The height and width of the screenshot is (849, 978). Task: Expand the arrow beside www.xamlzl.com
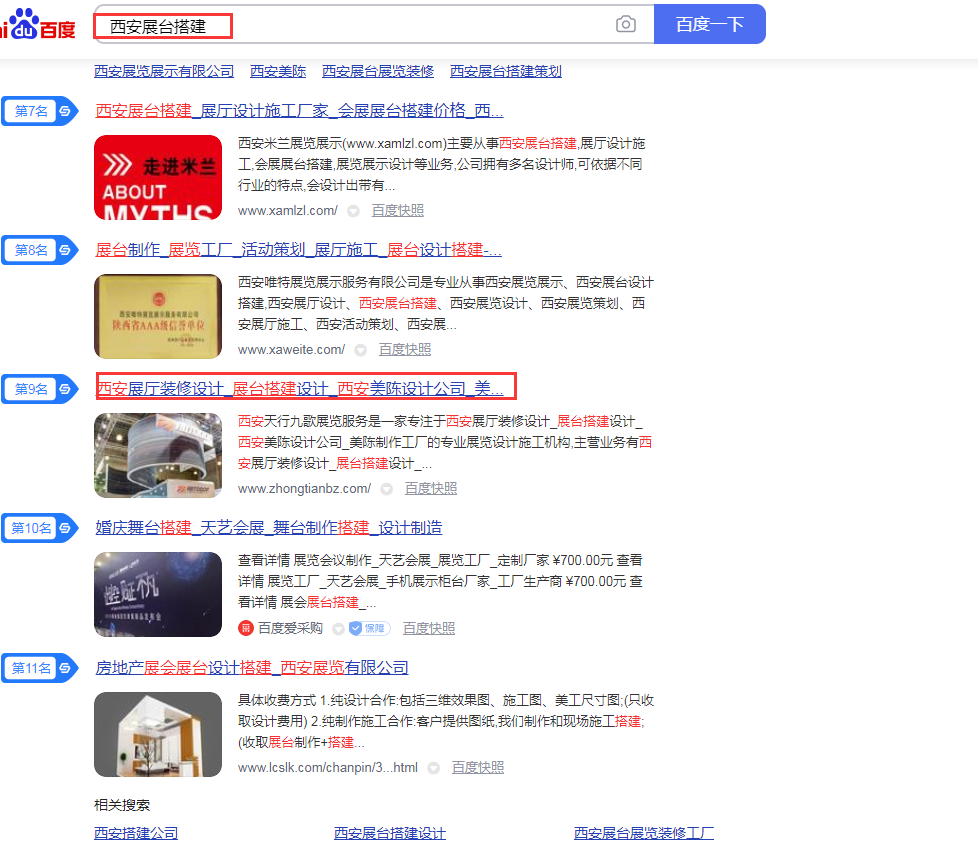click(x=353, y=211)
